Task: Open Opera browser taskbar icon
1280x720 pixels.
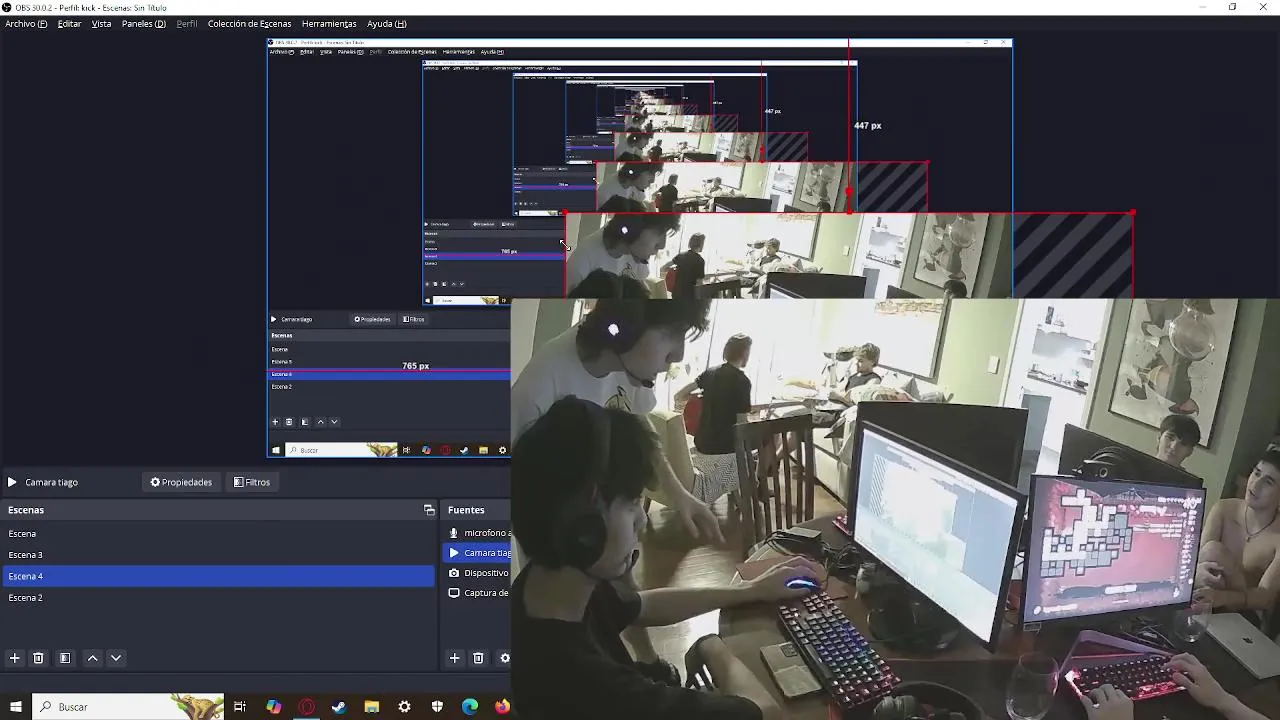Action: (x=306, y=707)
